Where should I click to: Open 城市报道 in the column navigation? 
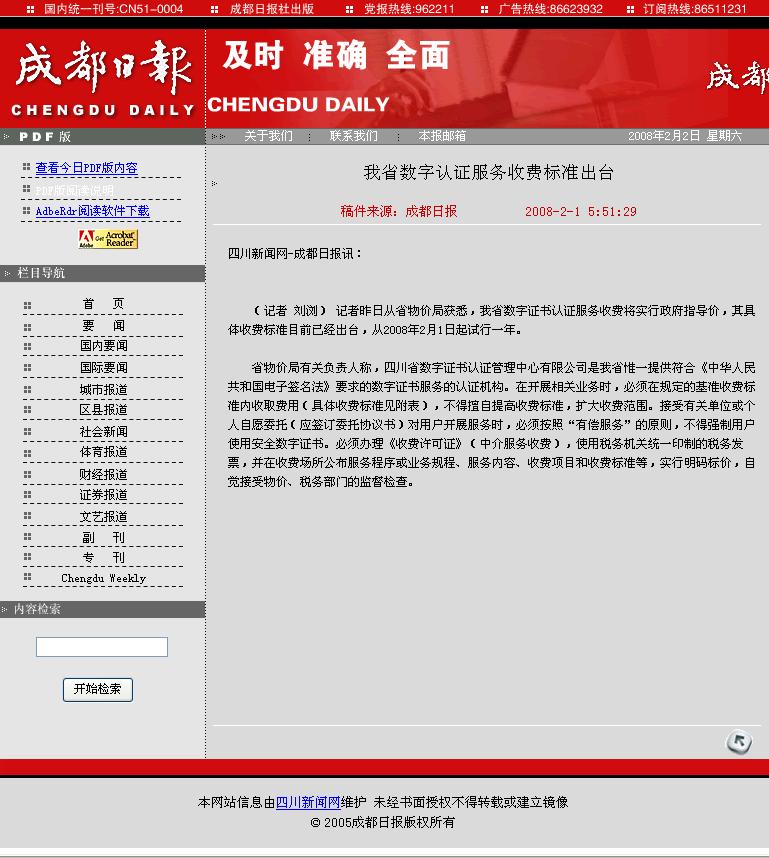coord(104,389)
